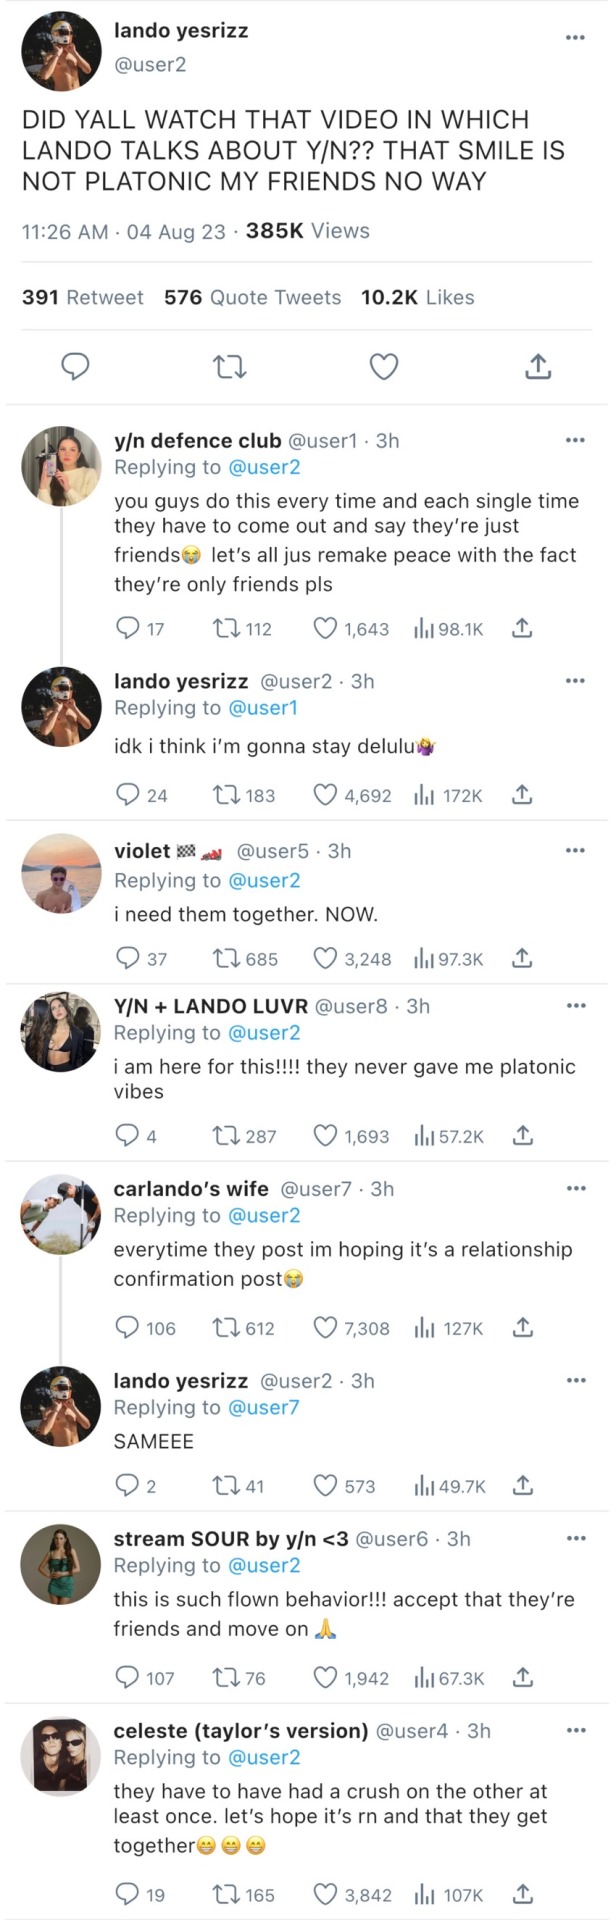Open the 576 Quote Tweets list
Screen dimensions: 616x1920
pyautogui.click(x=252, y=297)
